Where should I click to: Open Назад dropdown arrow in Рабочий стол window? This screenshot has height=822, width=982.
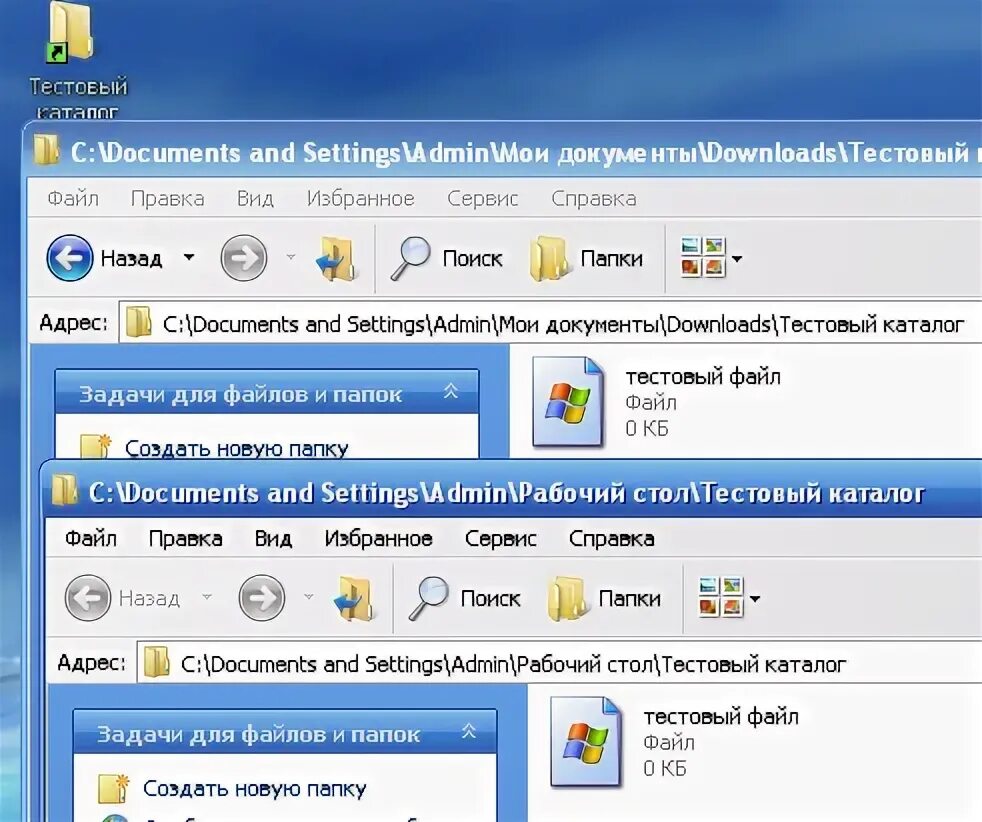tap(207, 597)
